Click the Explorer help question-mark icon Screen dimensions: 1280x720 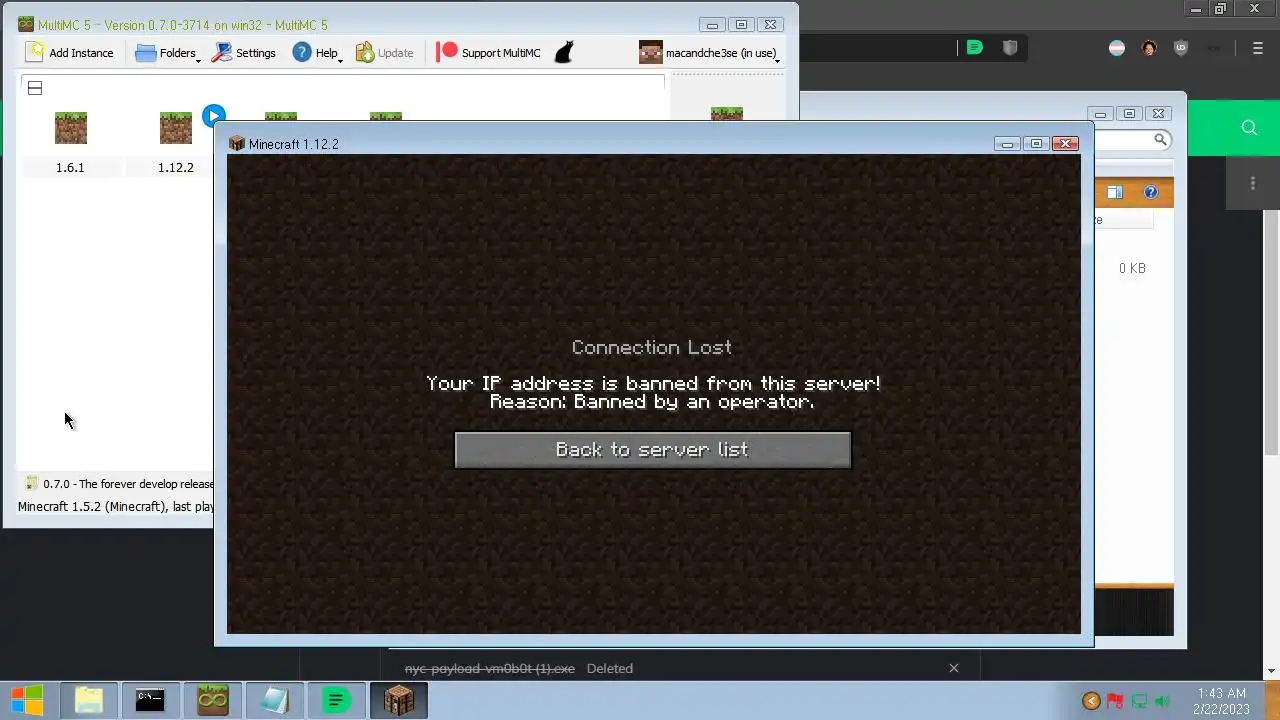tap(1150, 192)
